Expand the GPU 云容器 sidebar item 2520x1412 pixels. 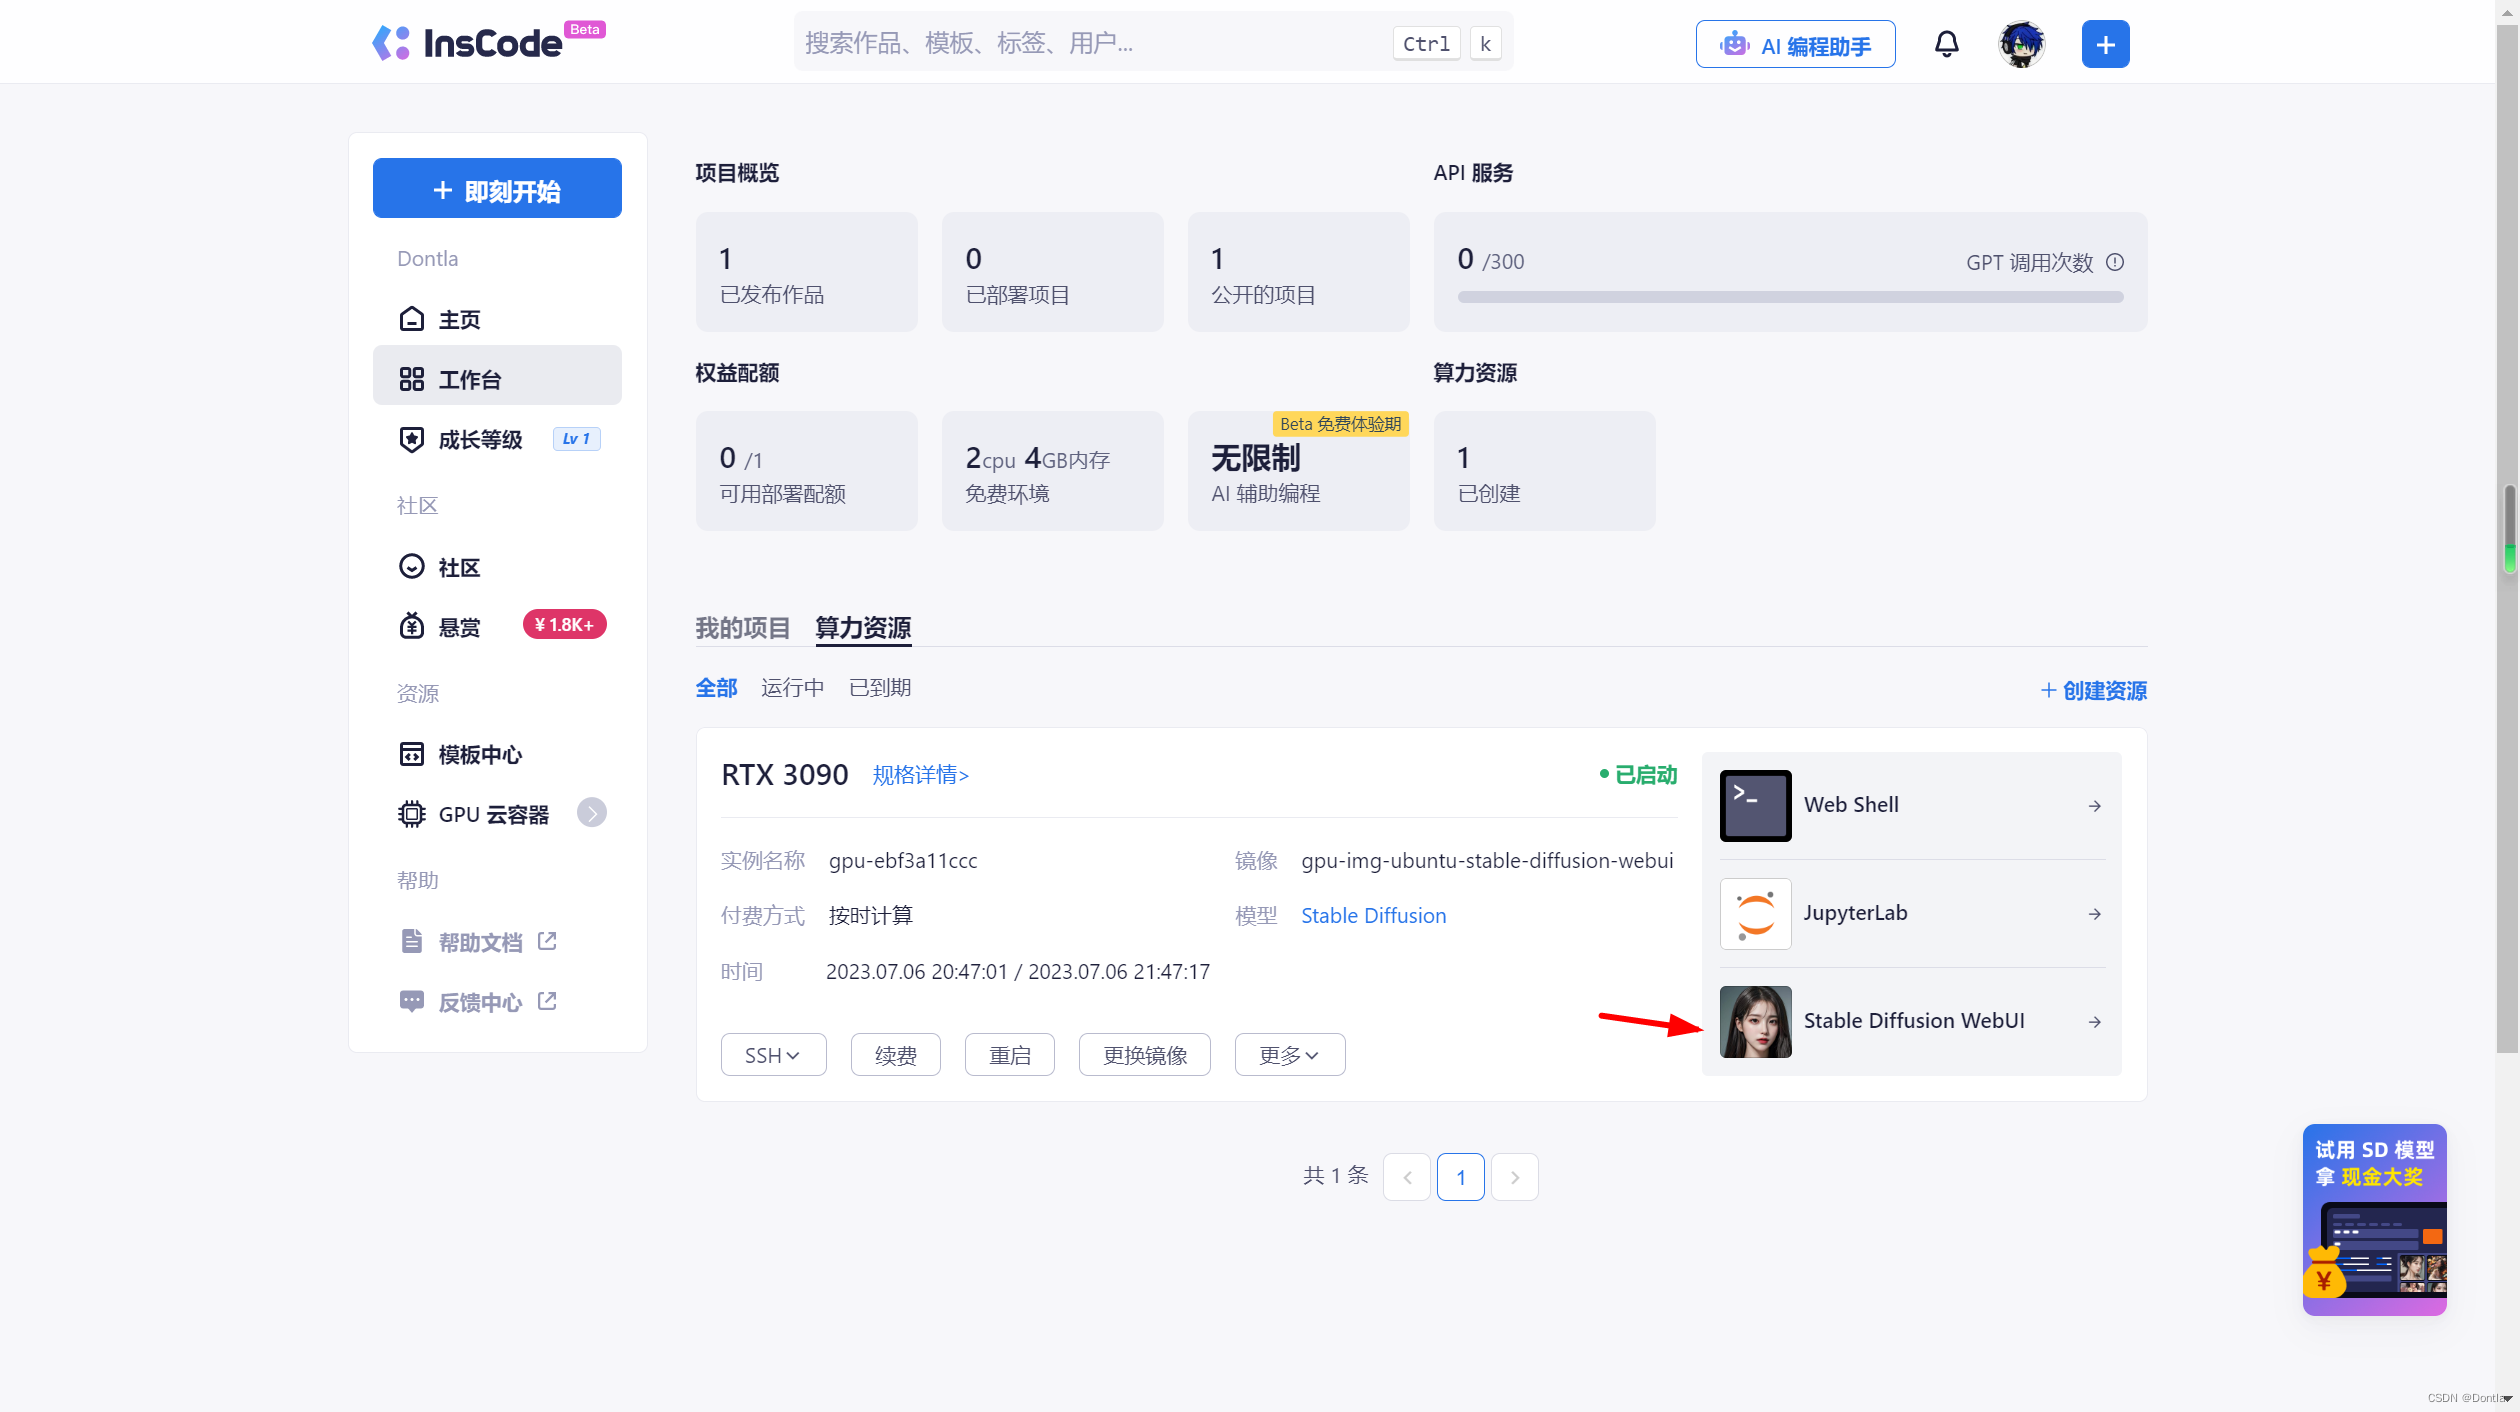coord(592,813)
